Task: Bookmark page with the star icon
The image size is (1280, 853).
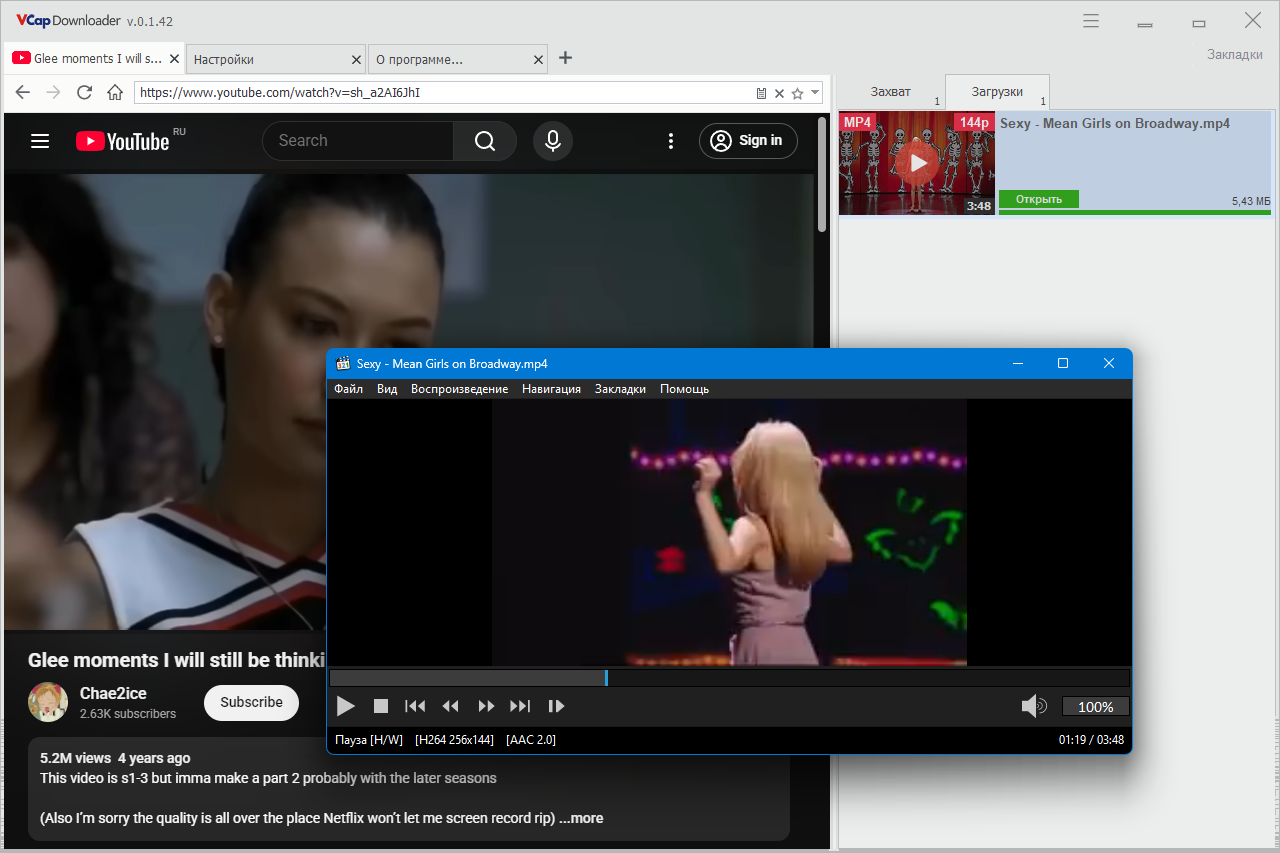Action: pos(797,93)
